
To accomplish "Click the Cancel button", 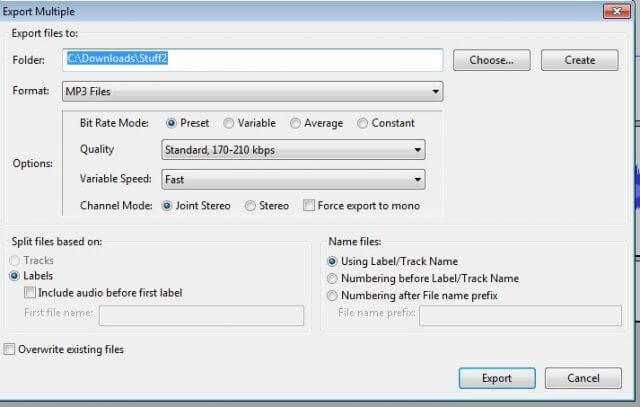I will [583, 378].
